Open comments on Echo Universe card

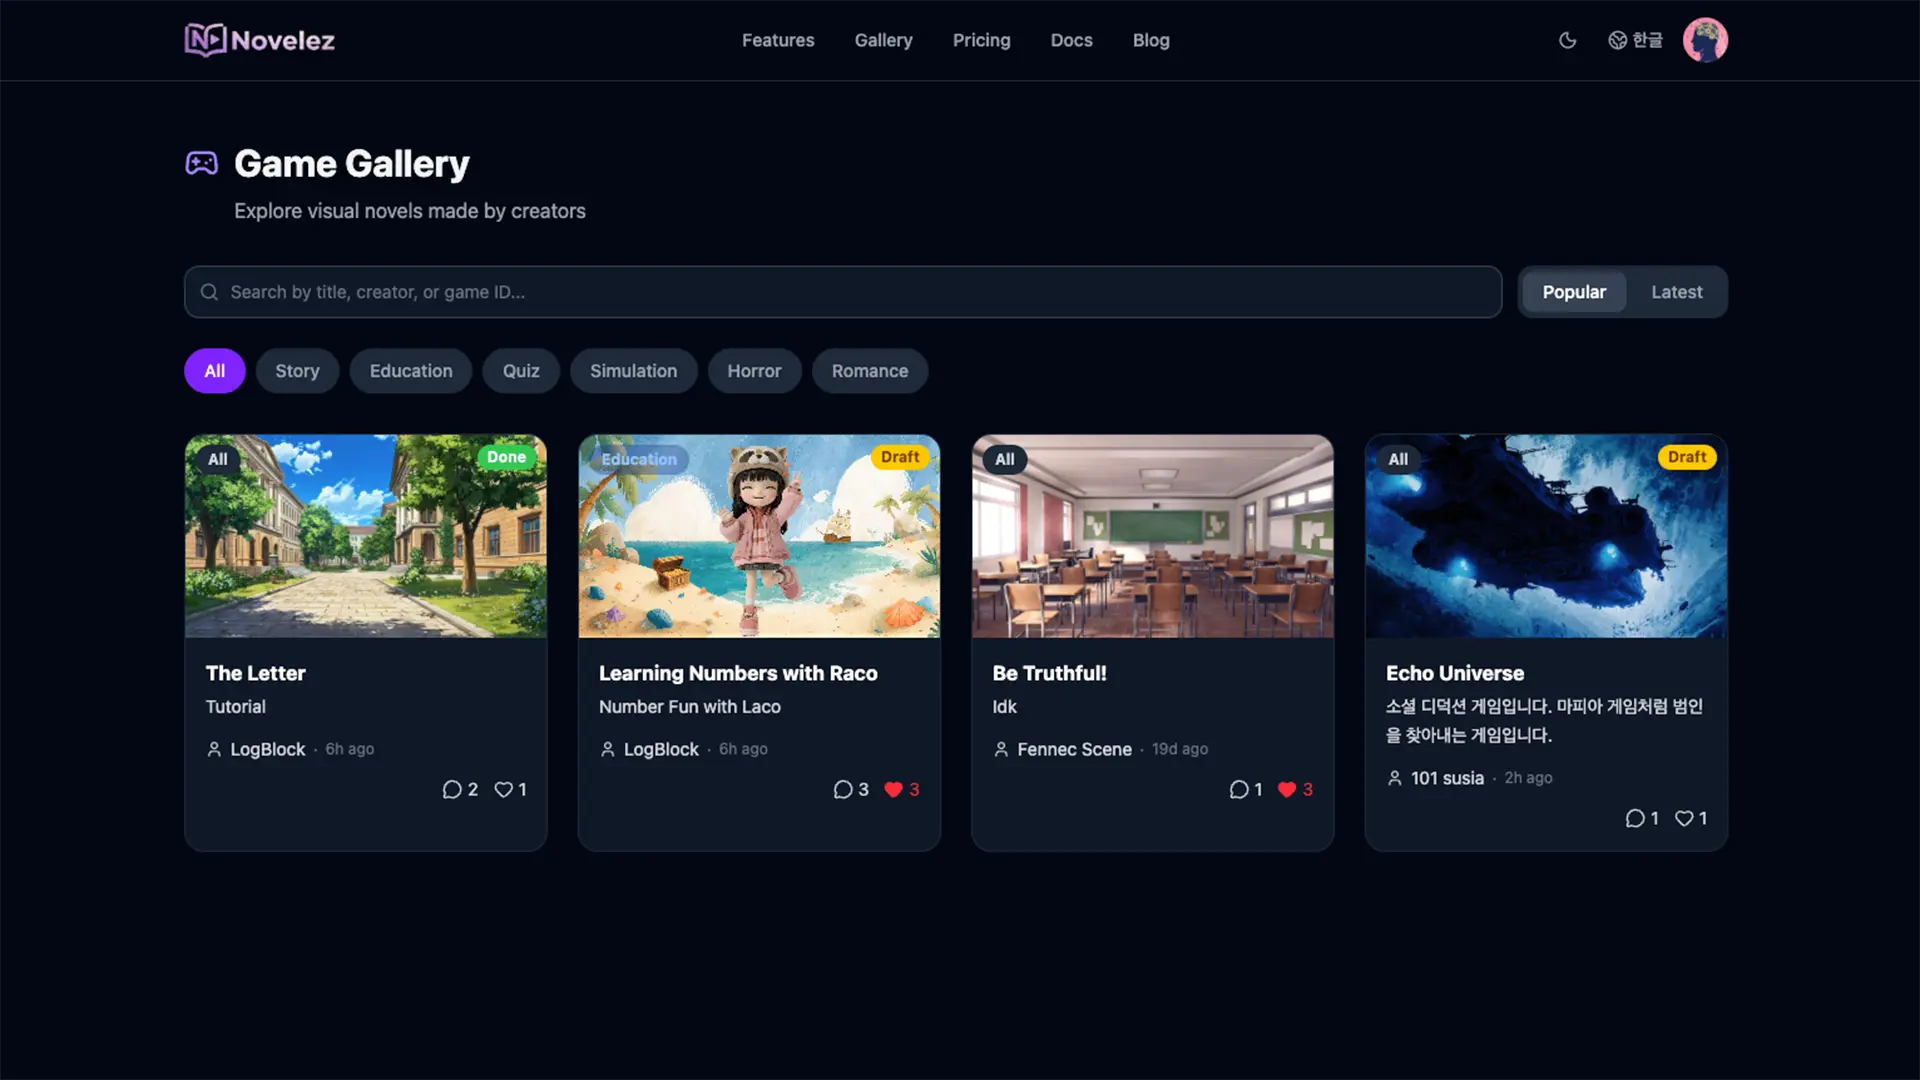[1635, 818]
